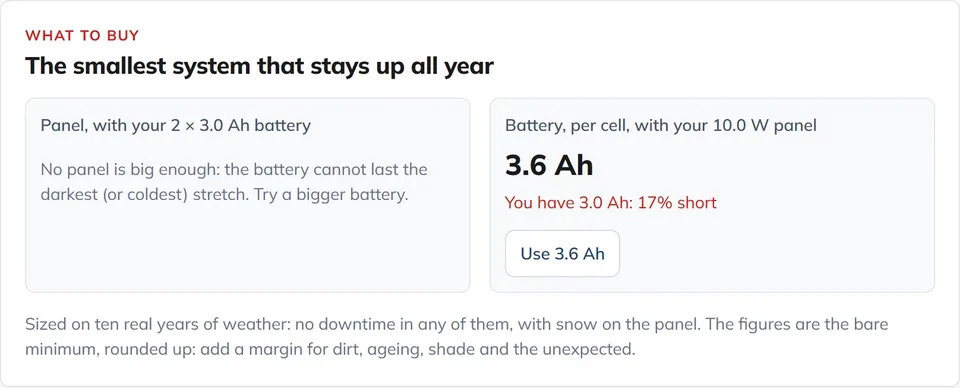Click the "Panel, with your 2 × 3.0 Ah battery" title

[x=176, y=125]
